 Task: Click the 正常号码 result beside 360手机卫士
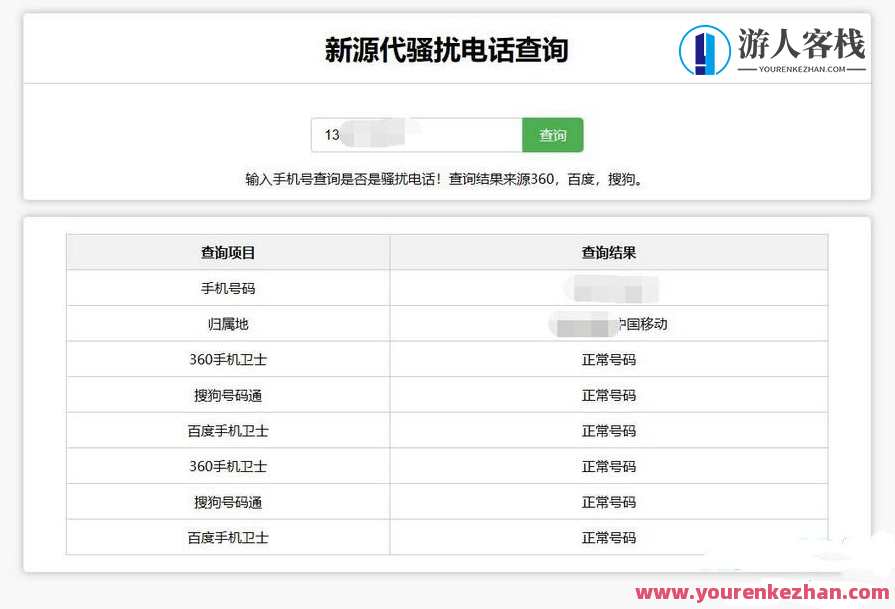[608, 359]
